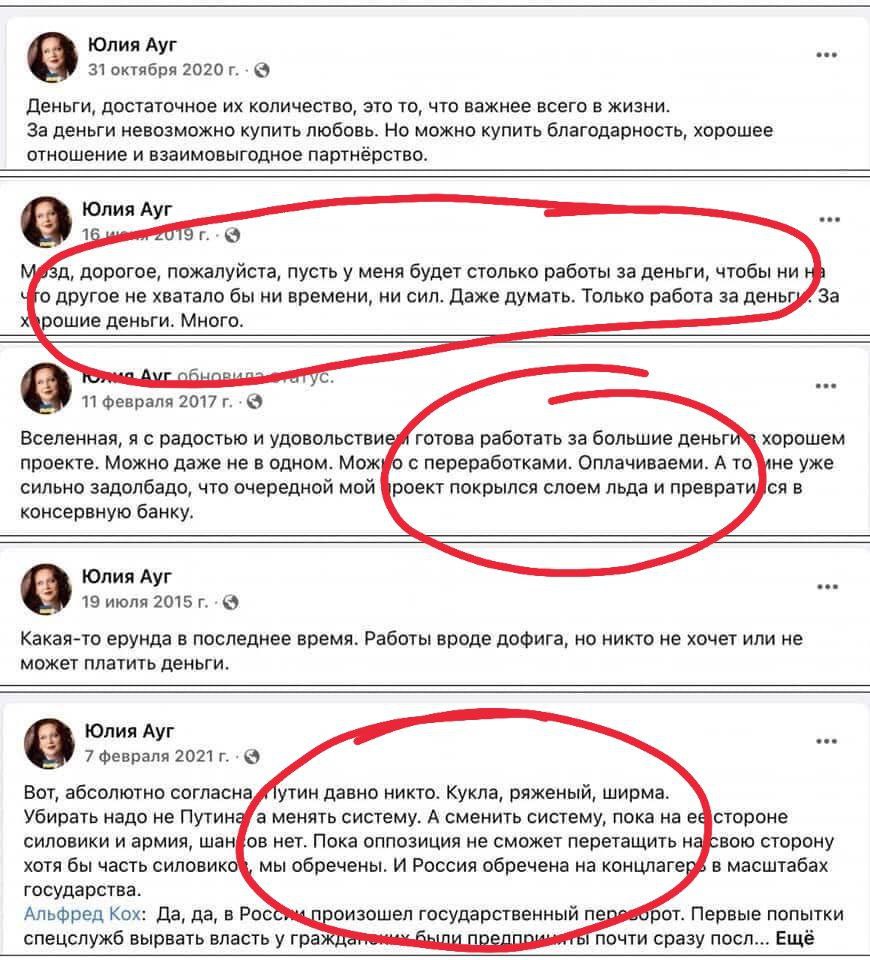Open the Альфред Кох profile link
Screen dimensions: 870x960
coord(83,914)
